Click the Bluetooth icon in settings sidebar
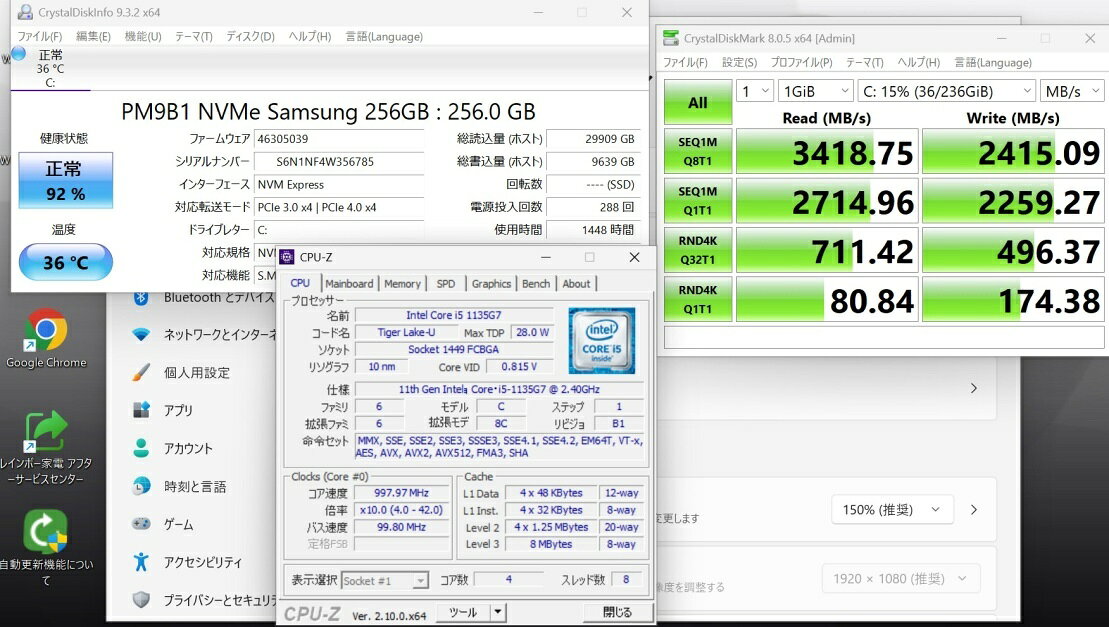1109x627 pixels. [142, 297]
